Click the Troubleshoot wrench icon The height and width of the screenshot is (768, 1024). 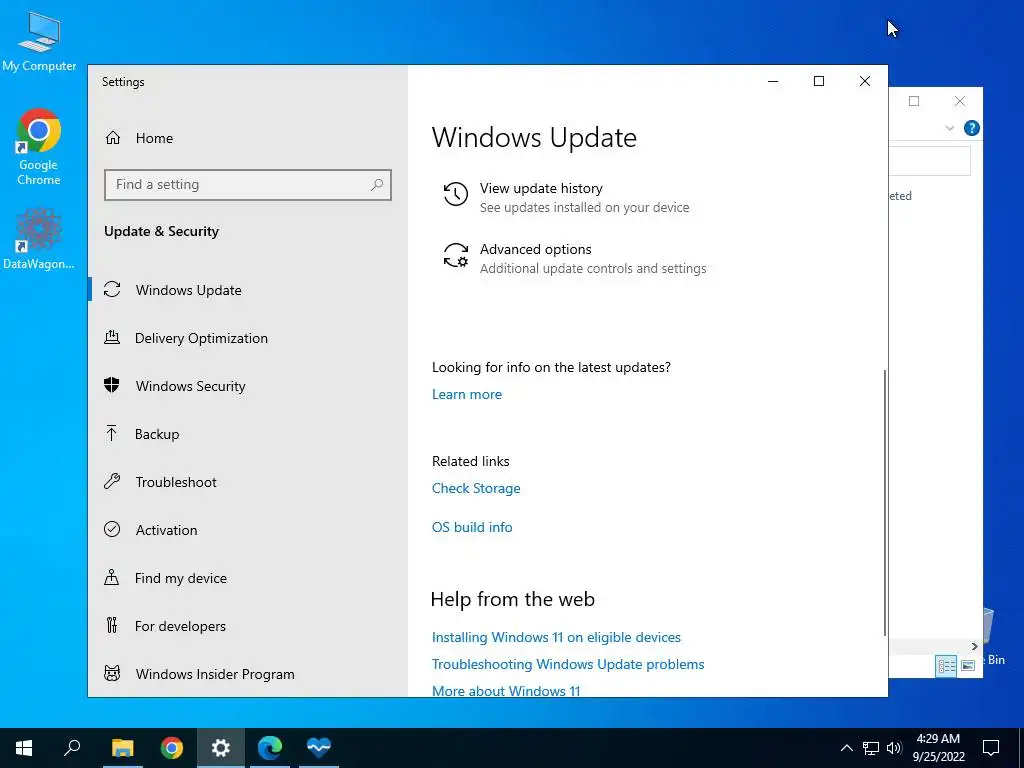tap(112, 482)
